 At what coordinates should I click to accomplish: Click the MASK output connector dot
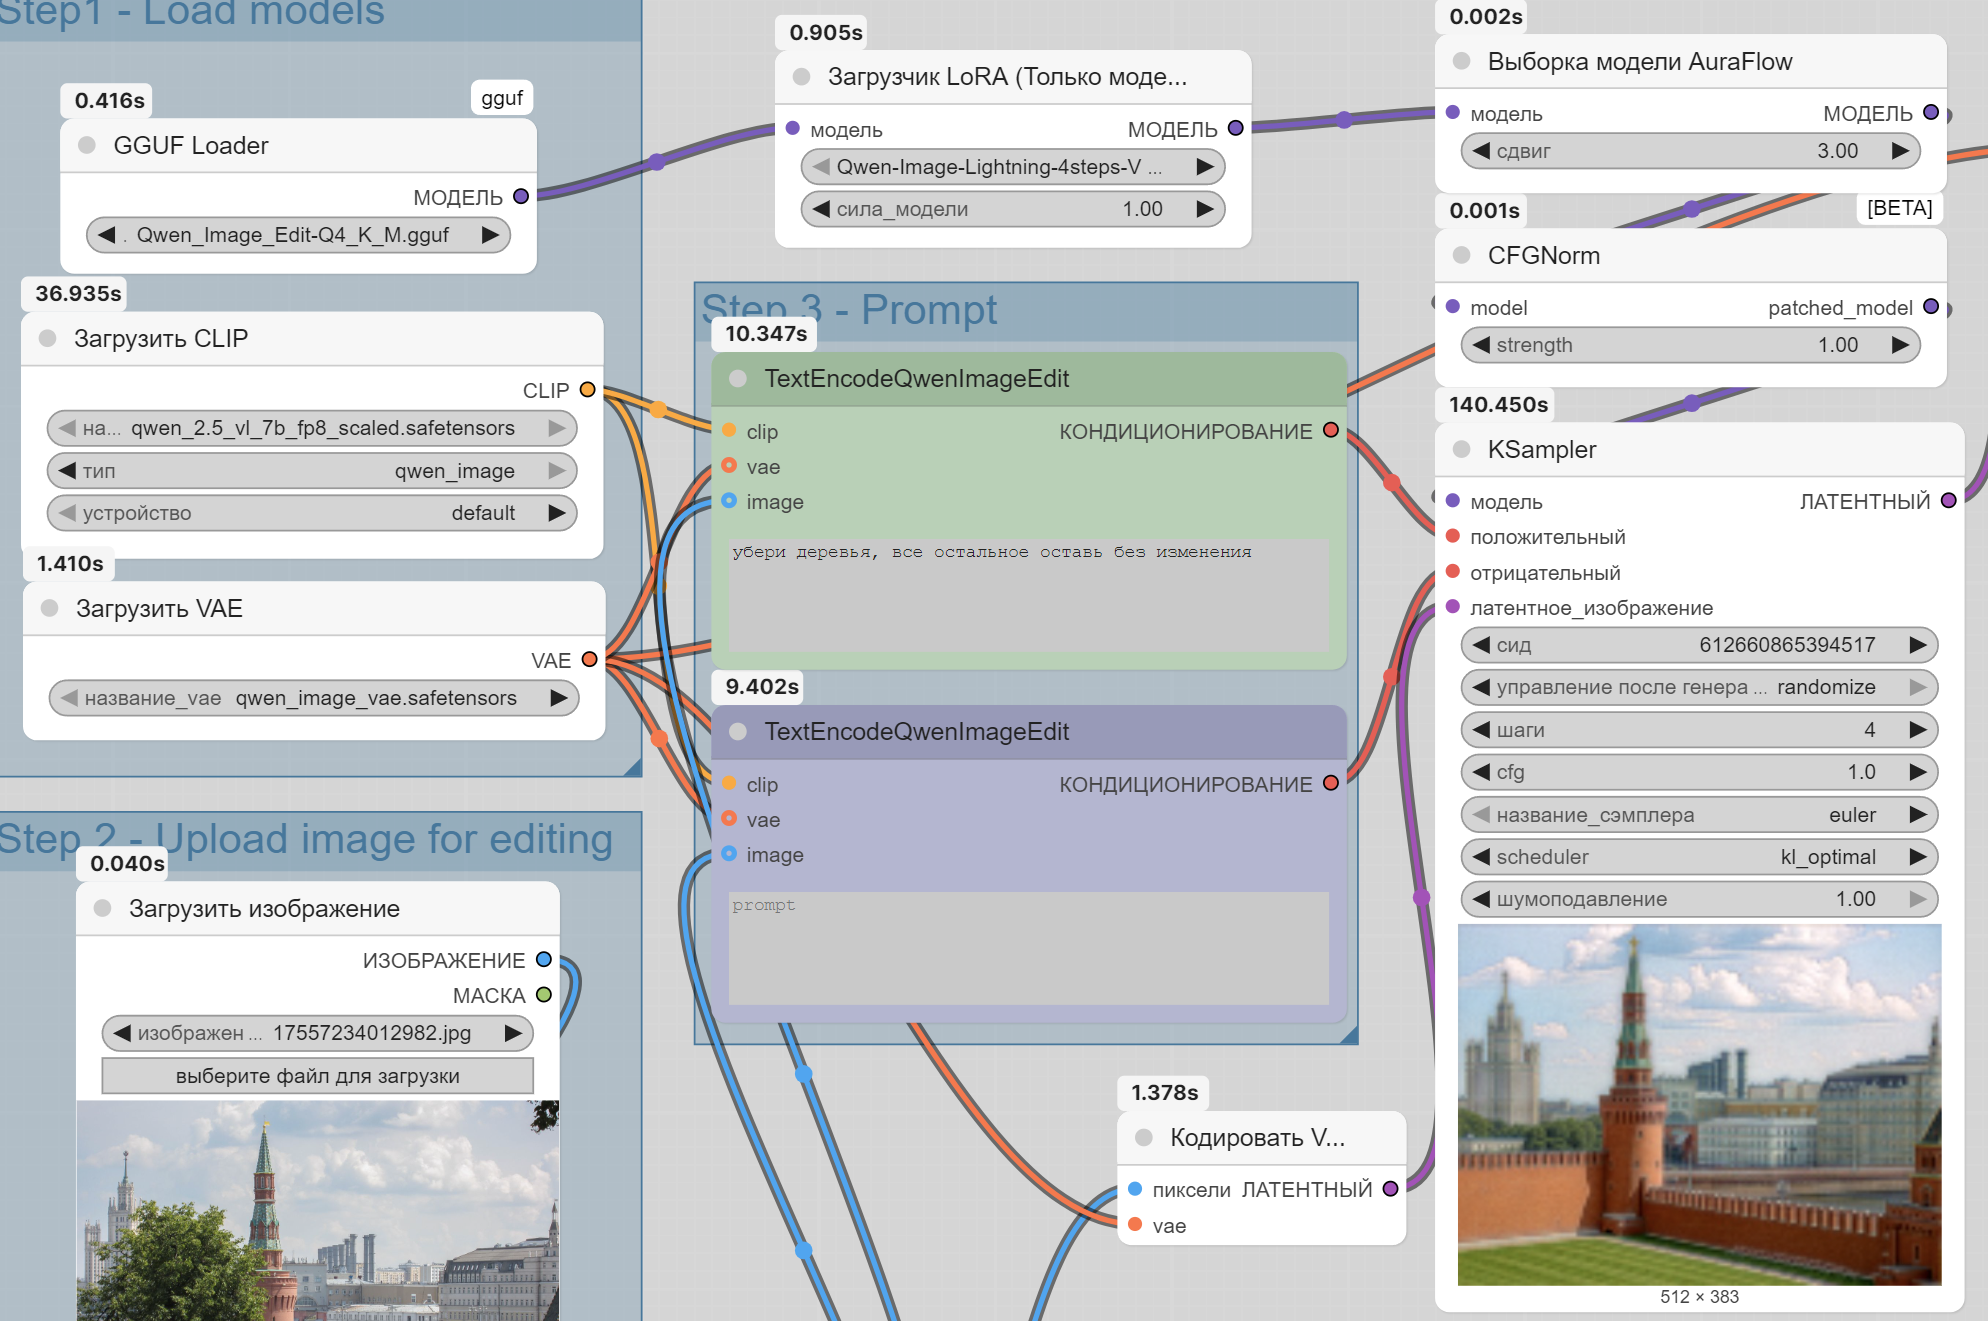click(x=544, y=995)
